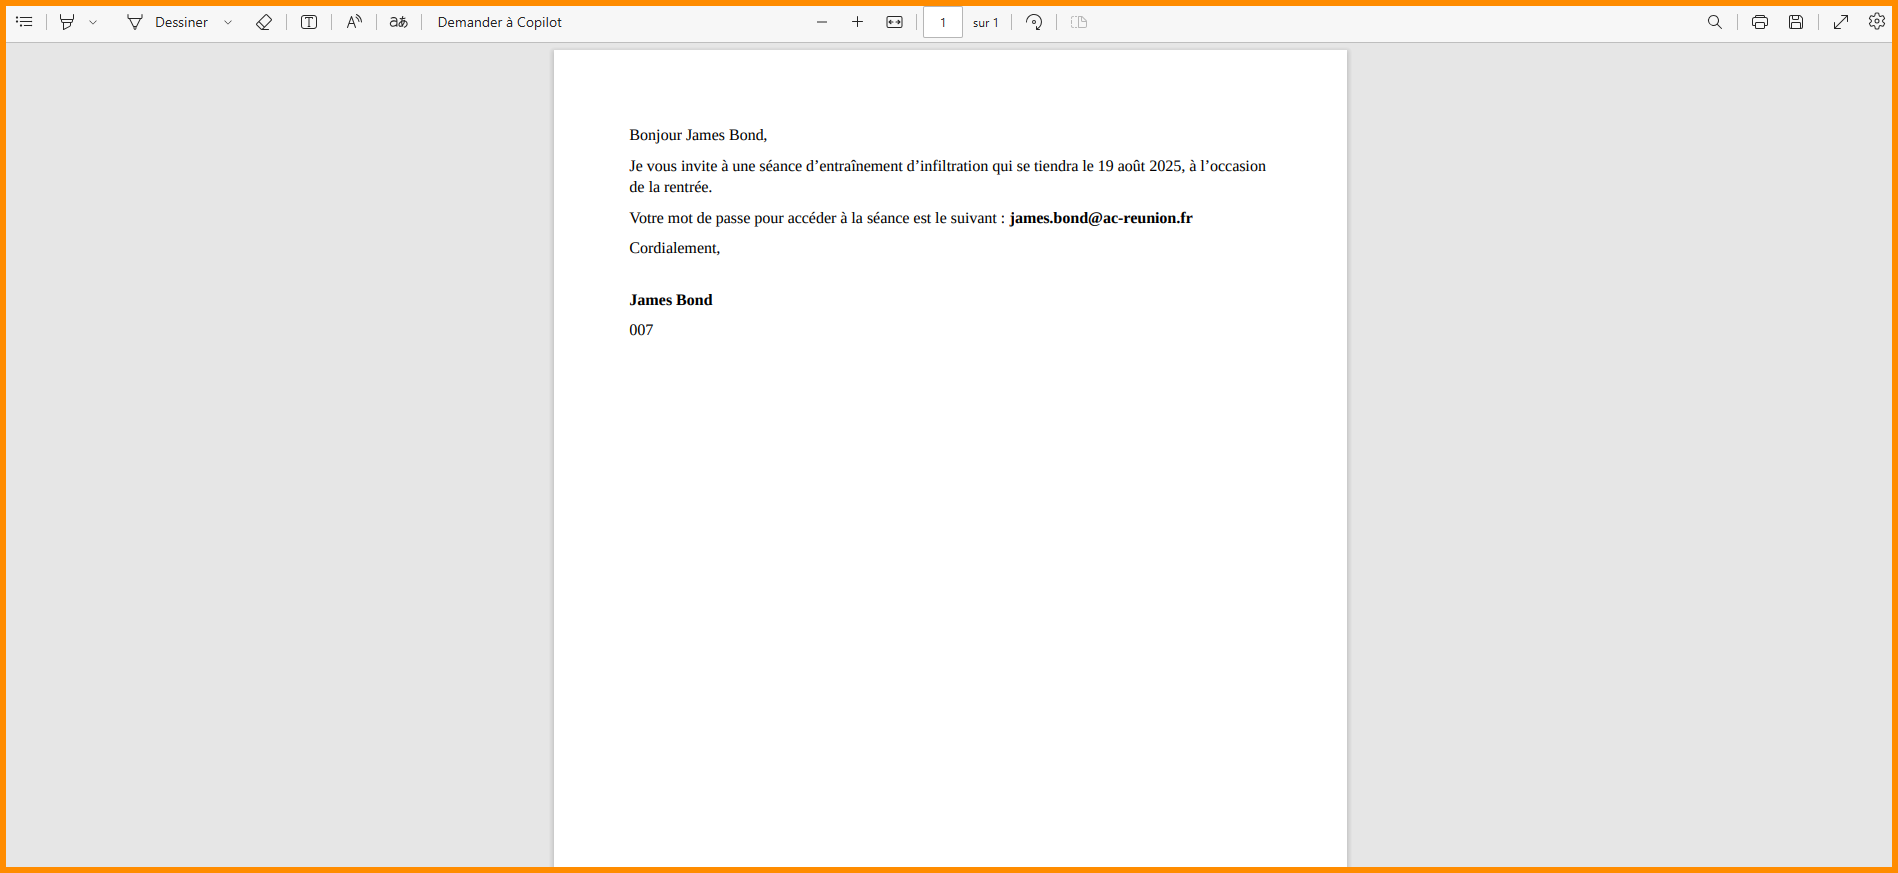Toggle the page view layout
The image size is (1898, 873).
[x=1079, y=22]
